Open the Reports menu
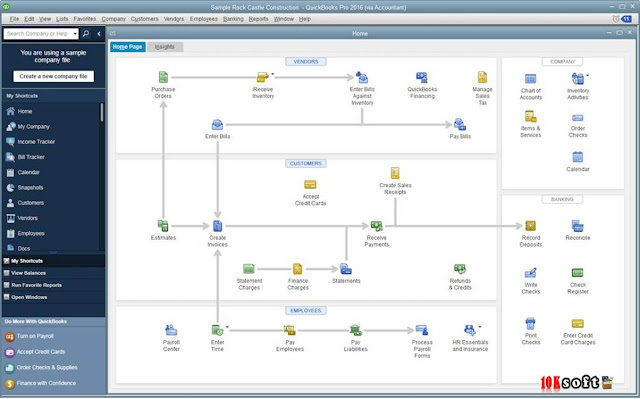 point(258,19)
